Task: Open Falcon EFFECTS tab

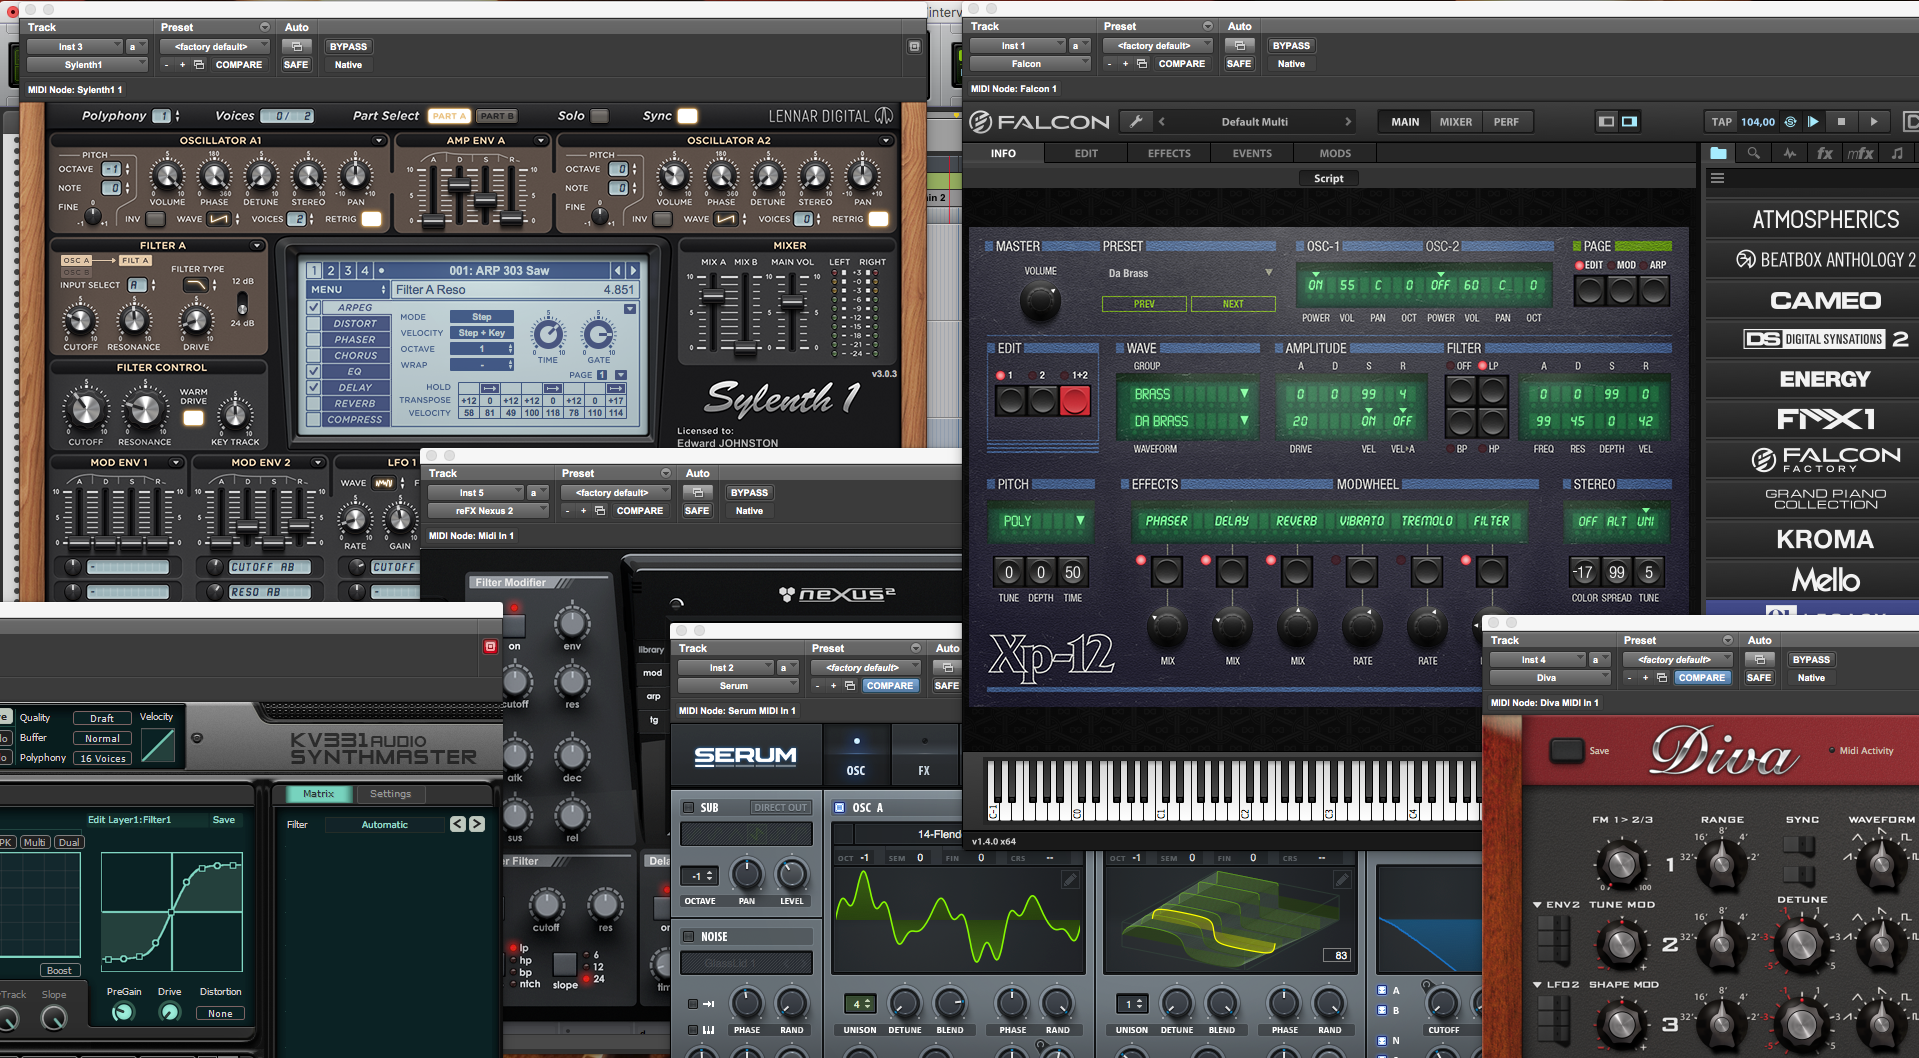Action: coord(1169,154)
